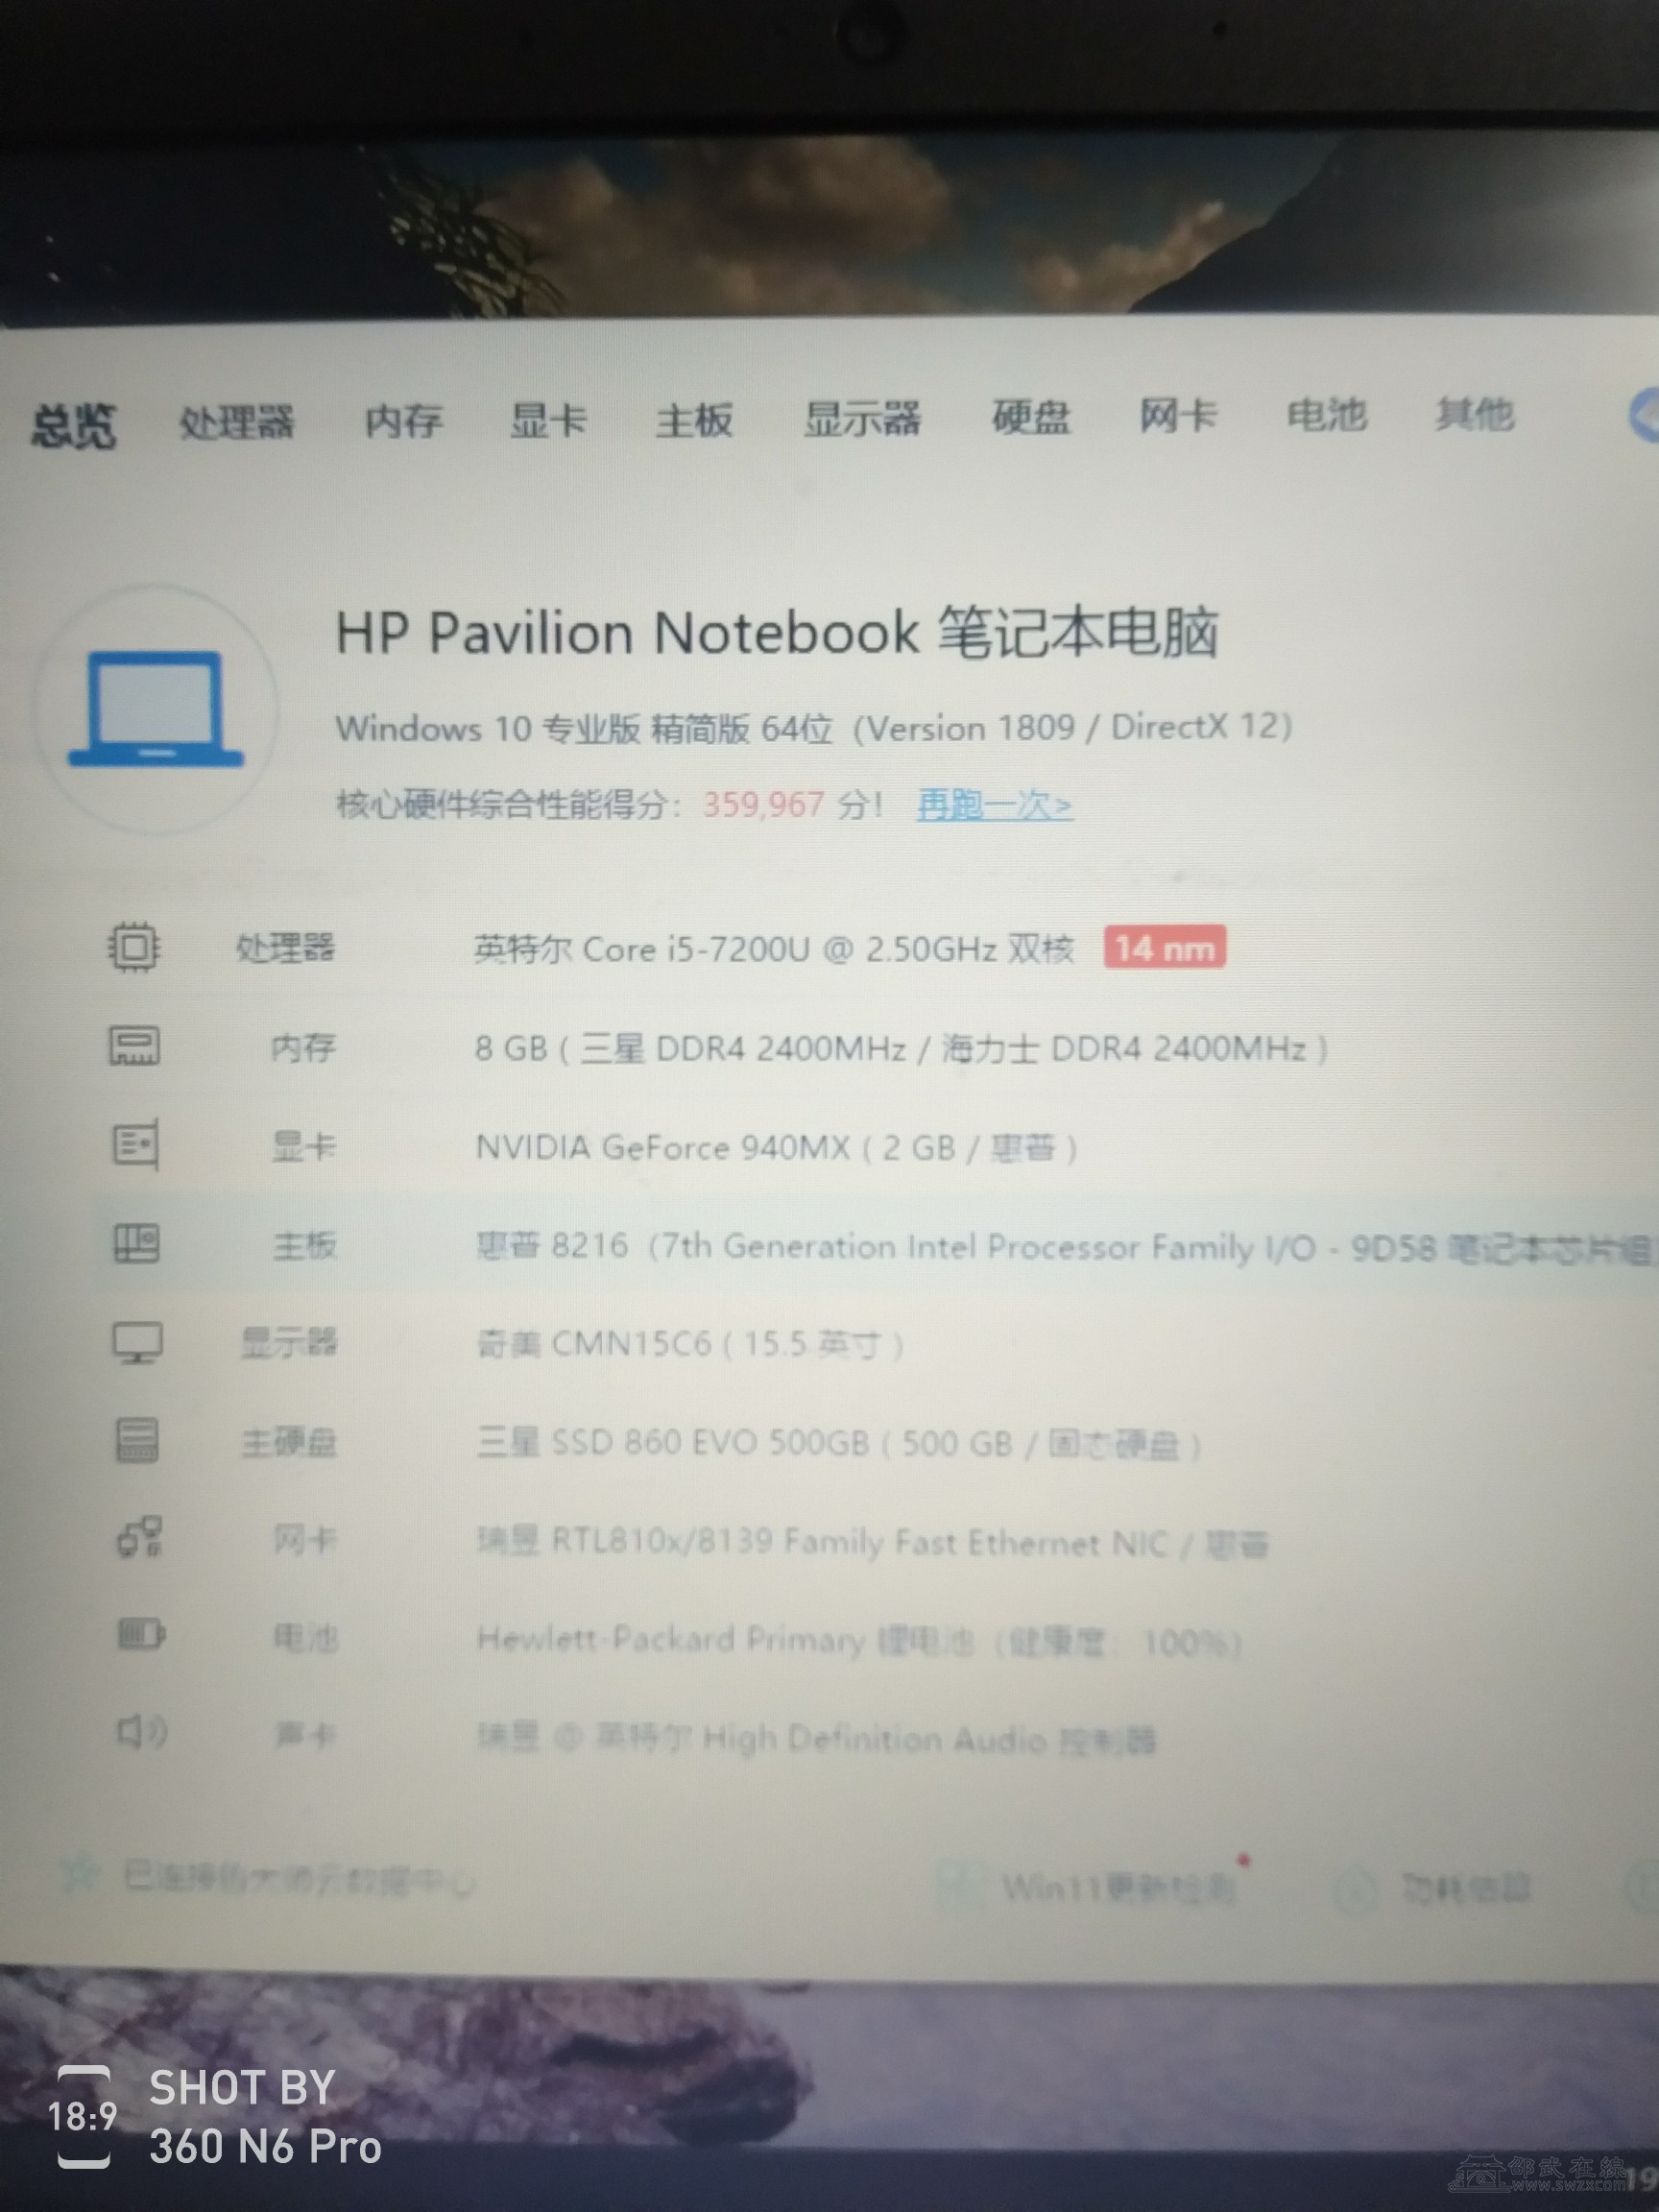Open Win11更新检测 at the bottom
The width and height of the screenshot is (1659, 2212).
[1118, 1887]
